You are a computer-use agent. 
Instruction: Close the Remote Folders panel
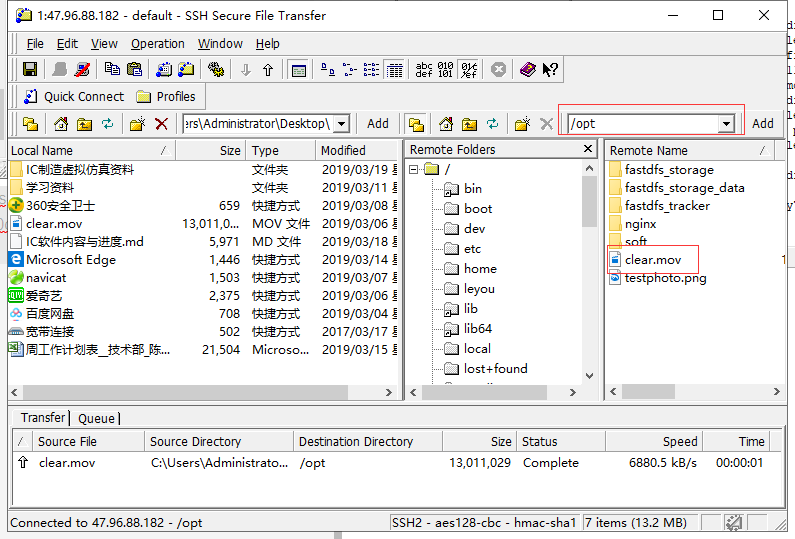pyautogui.click(x=588, y=149)
